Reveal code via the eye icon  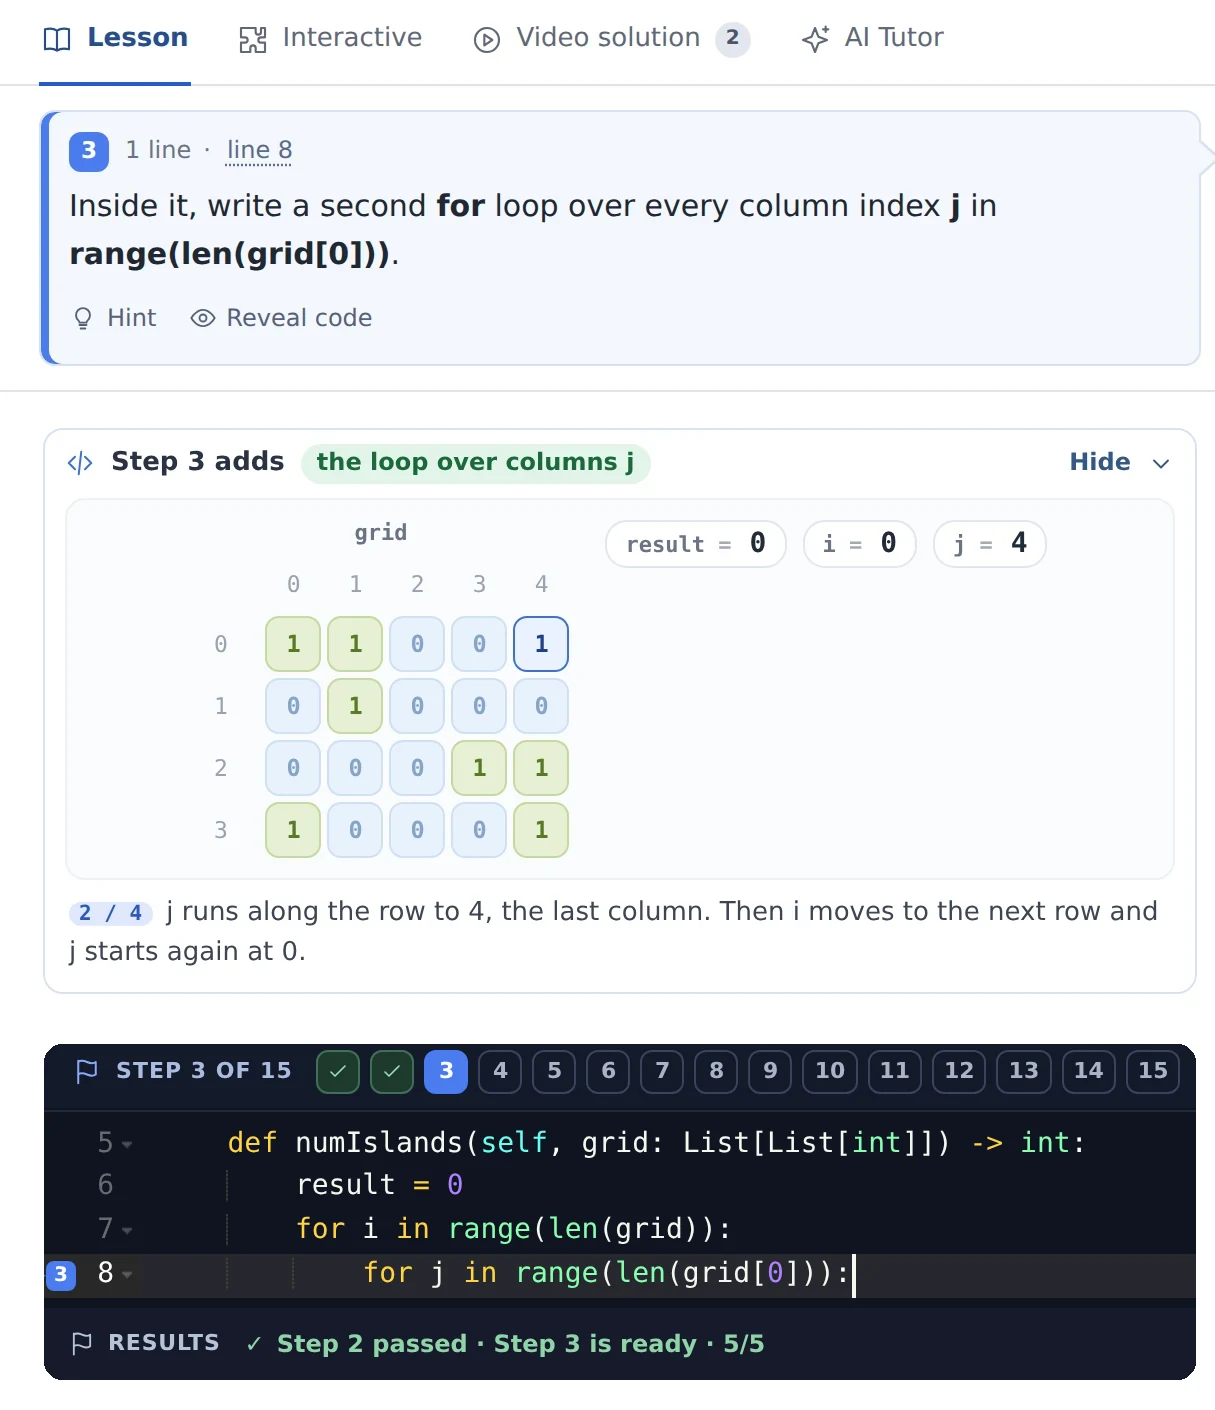(203, 318)
